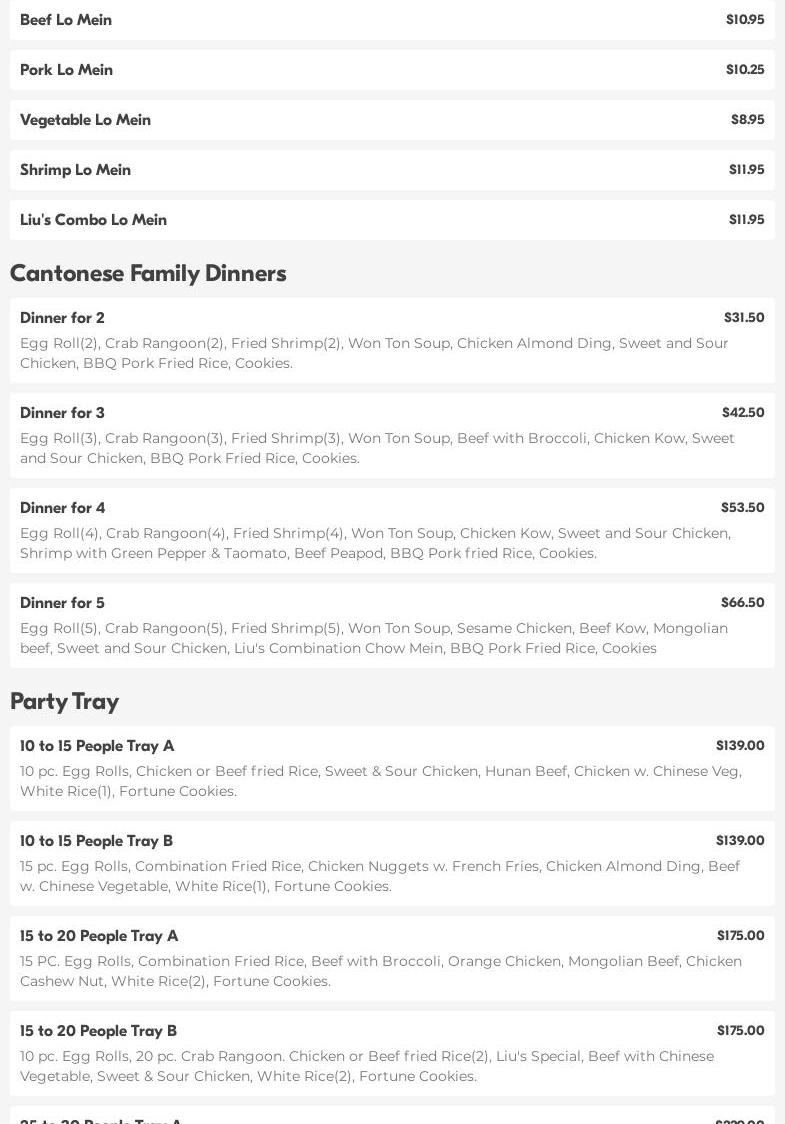The width and height of the screenshot is (785, 1124).
Task: Choose Pork Lo Mein from the menu
Action: [66, 70]
